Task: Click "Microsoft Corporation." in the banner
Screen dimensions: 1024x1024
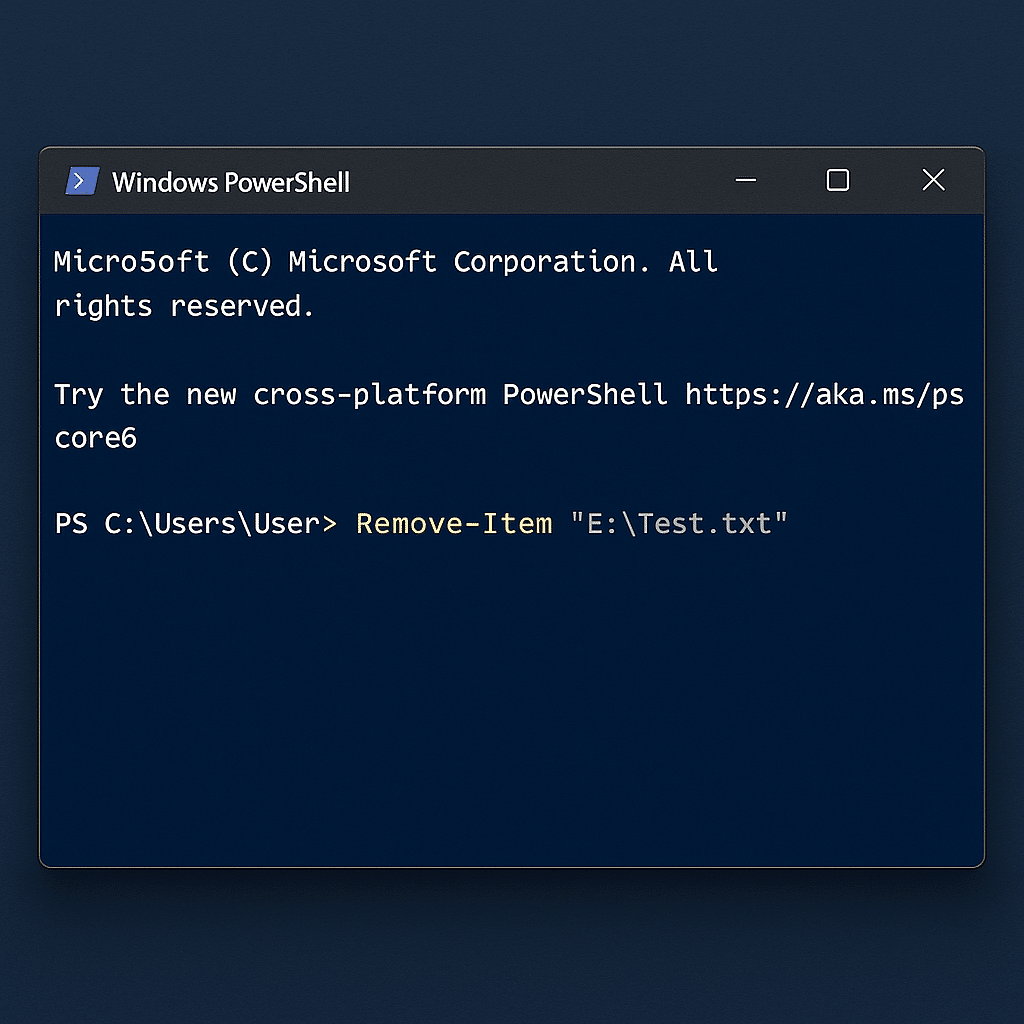Action: click(469, 262)
